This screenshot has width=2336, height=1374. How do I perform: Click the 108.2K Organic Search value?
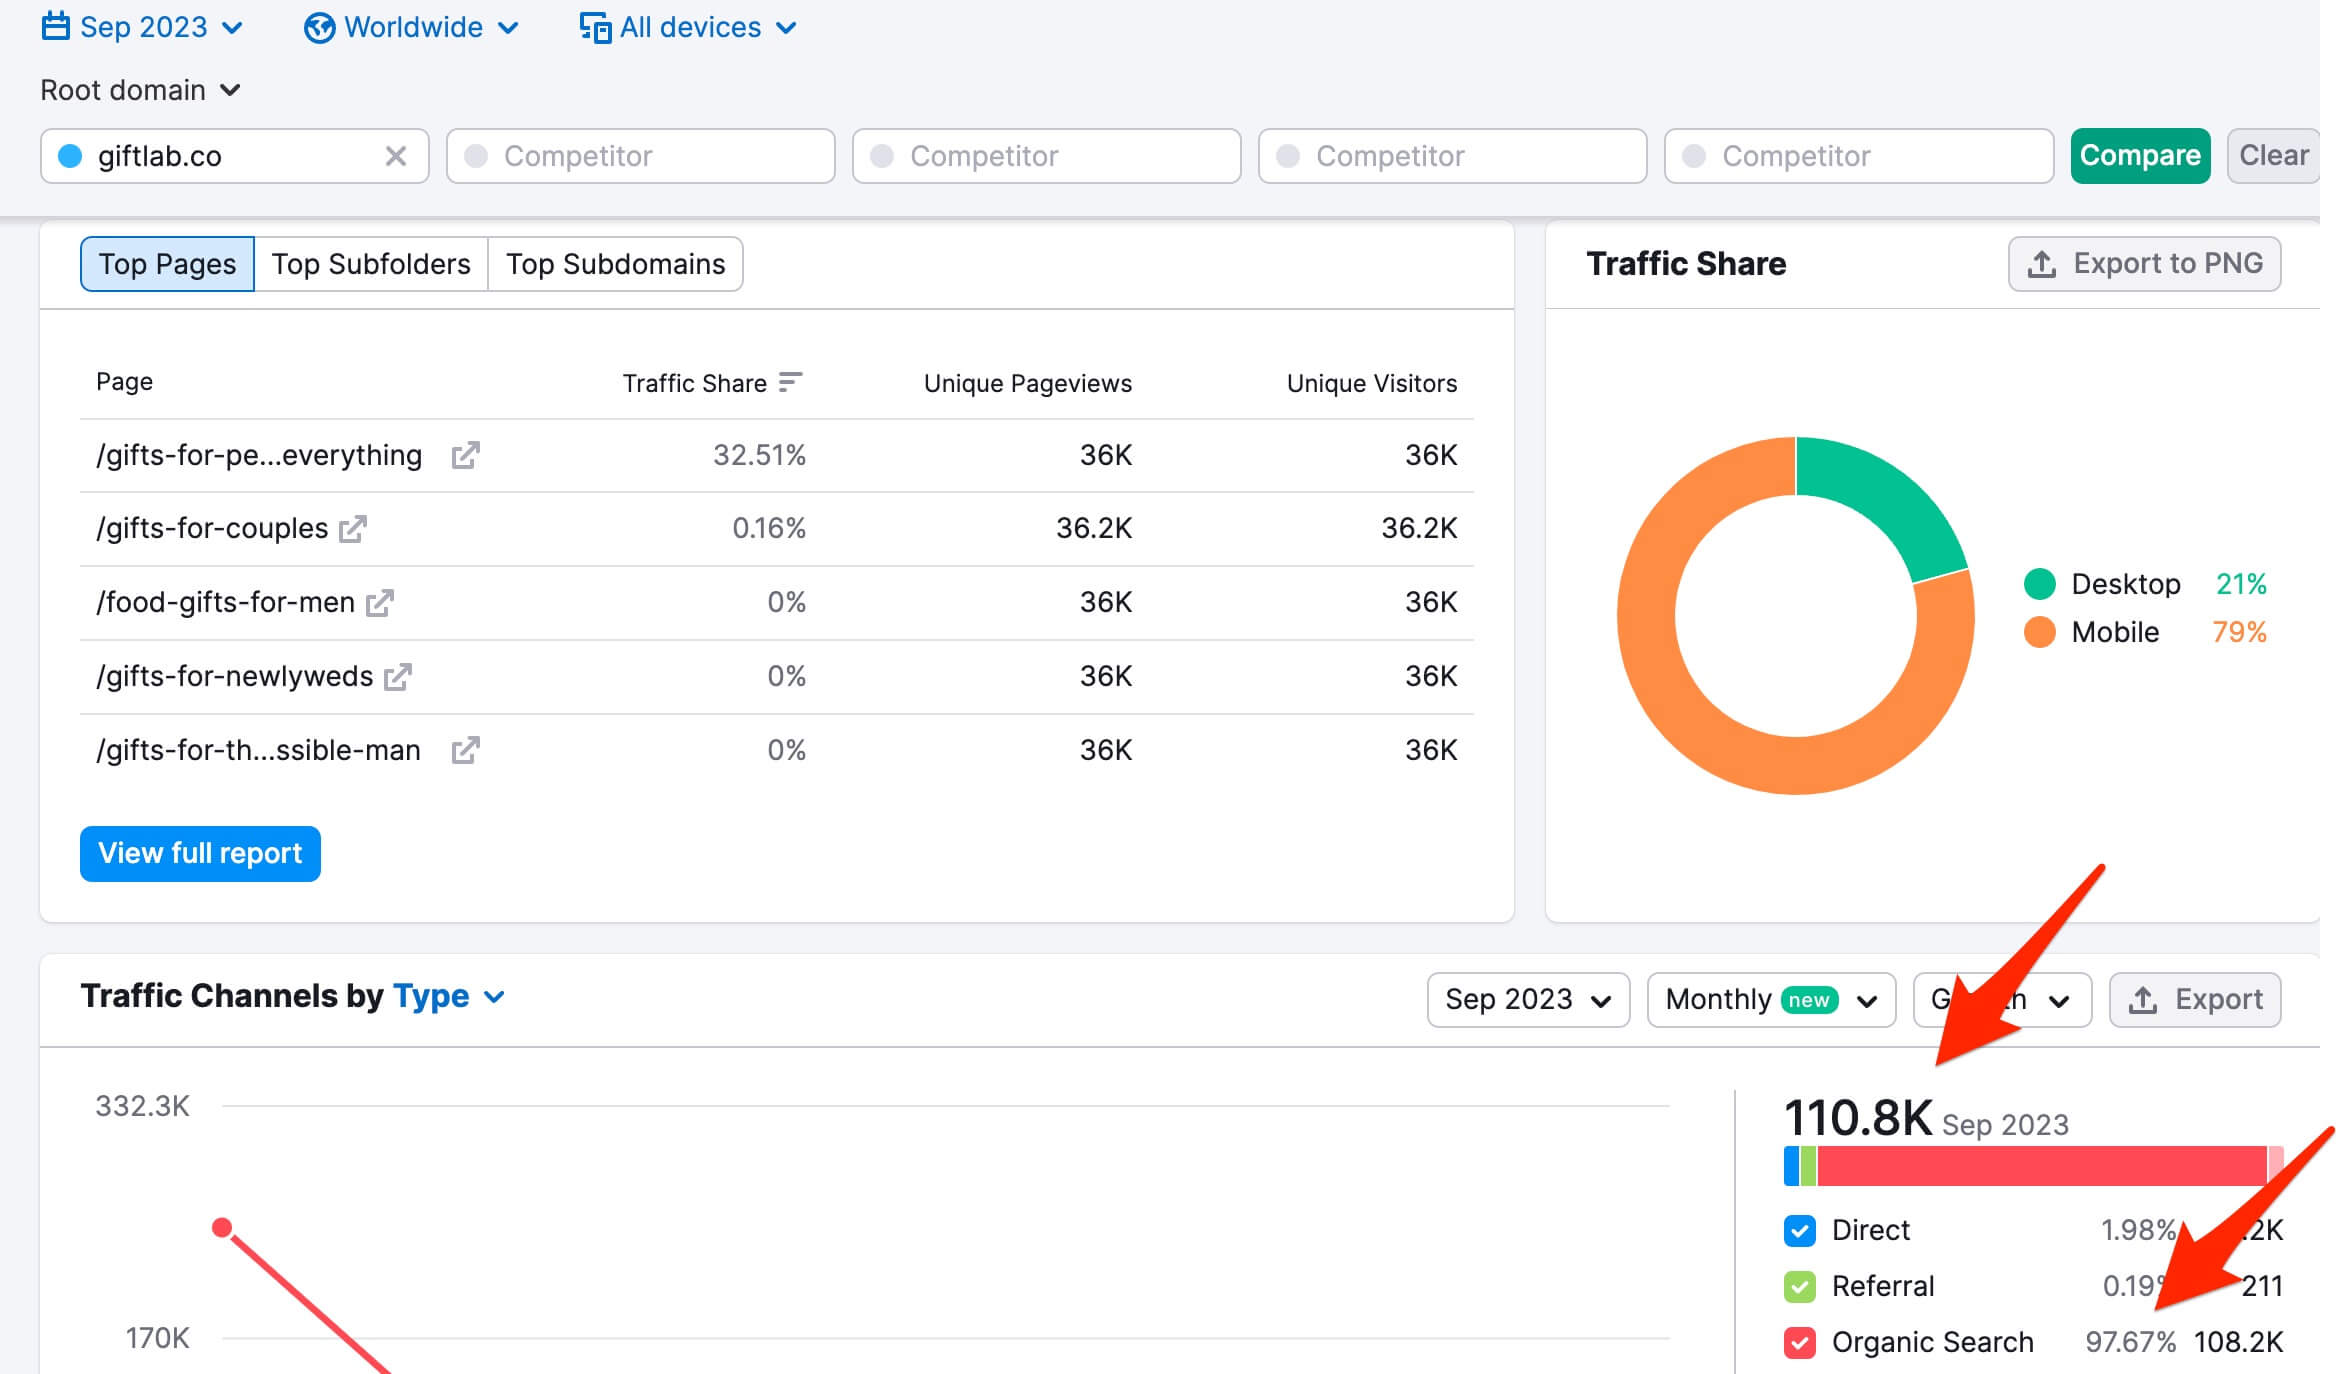click(x=2238, y=1342)
